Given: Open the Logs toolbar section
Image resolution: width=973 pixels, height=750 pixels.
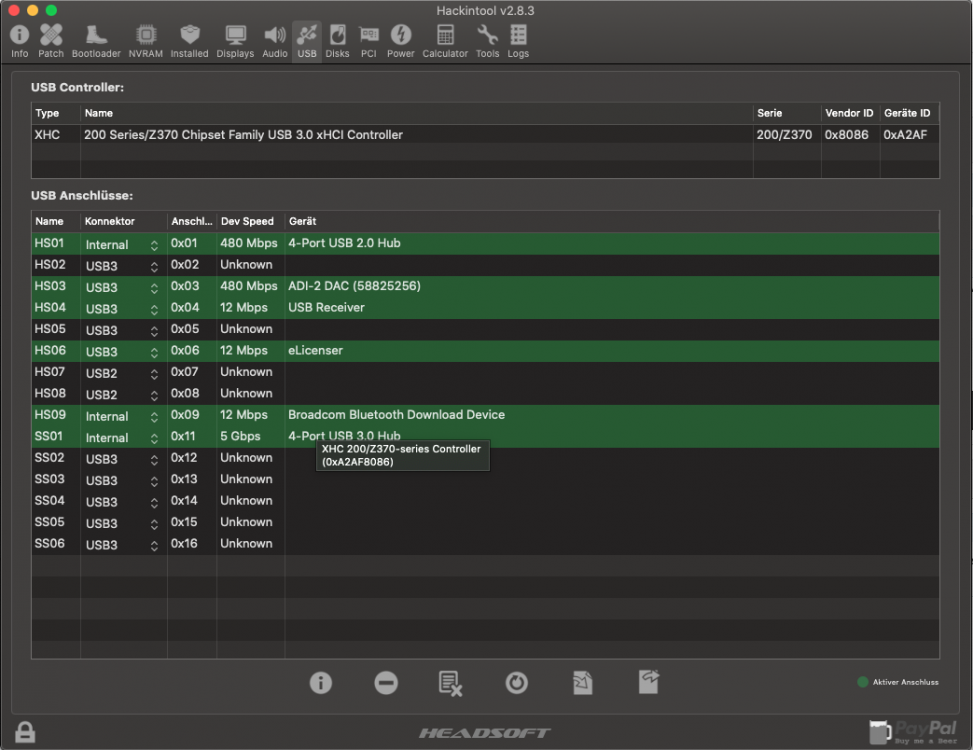Looking at the screenshot, I should 518,41.
